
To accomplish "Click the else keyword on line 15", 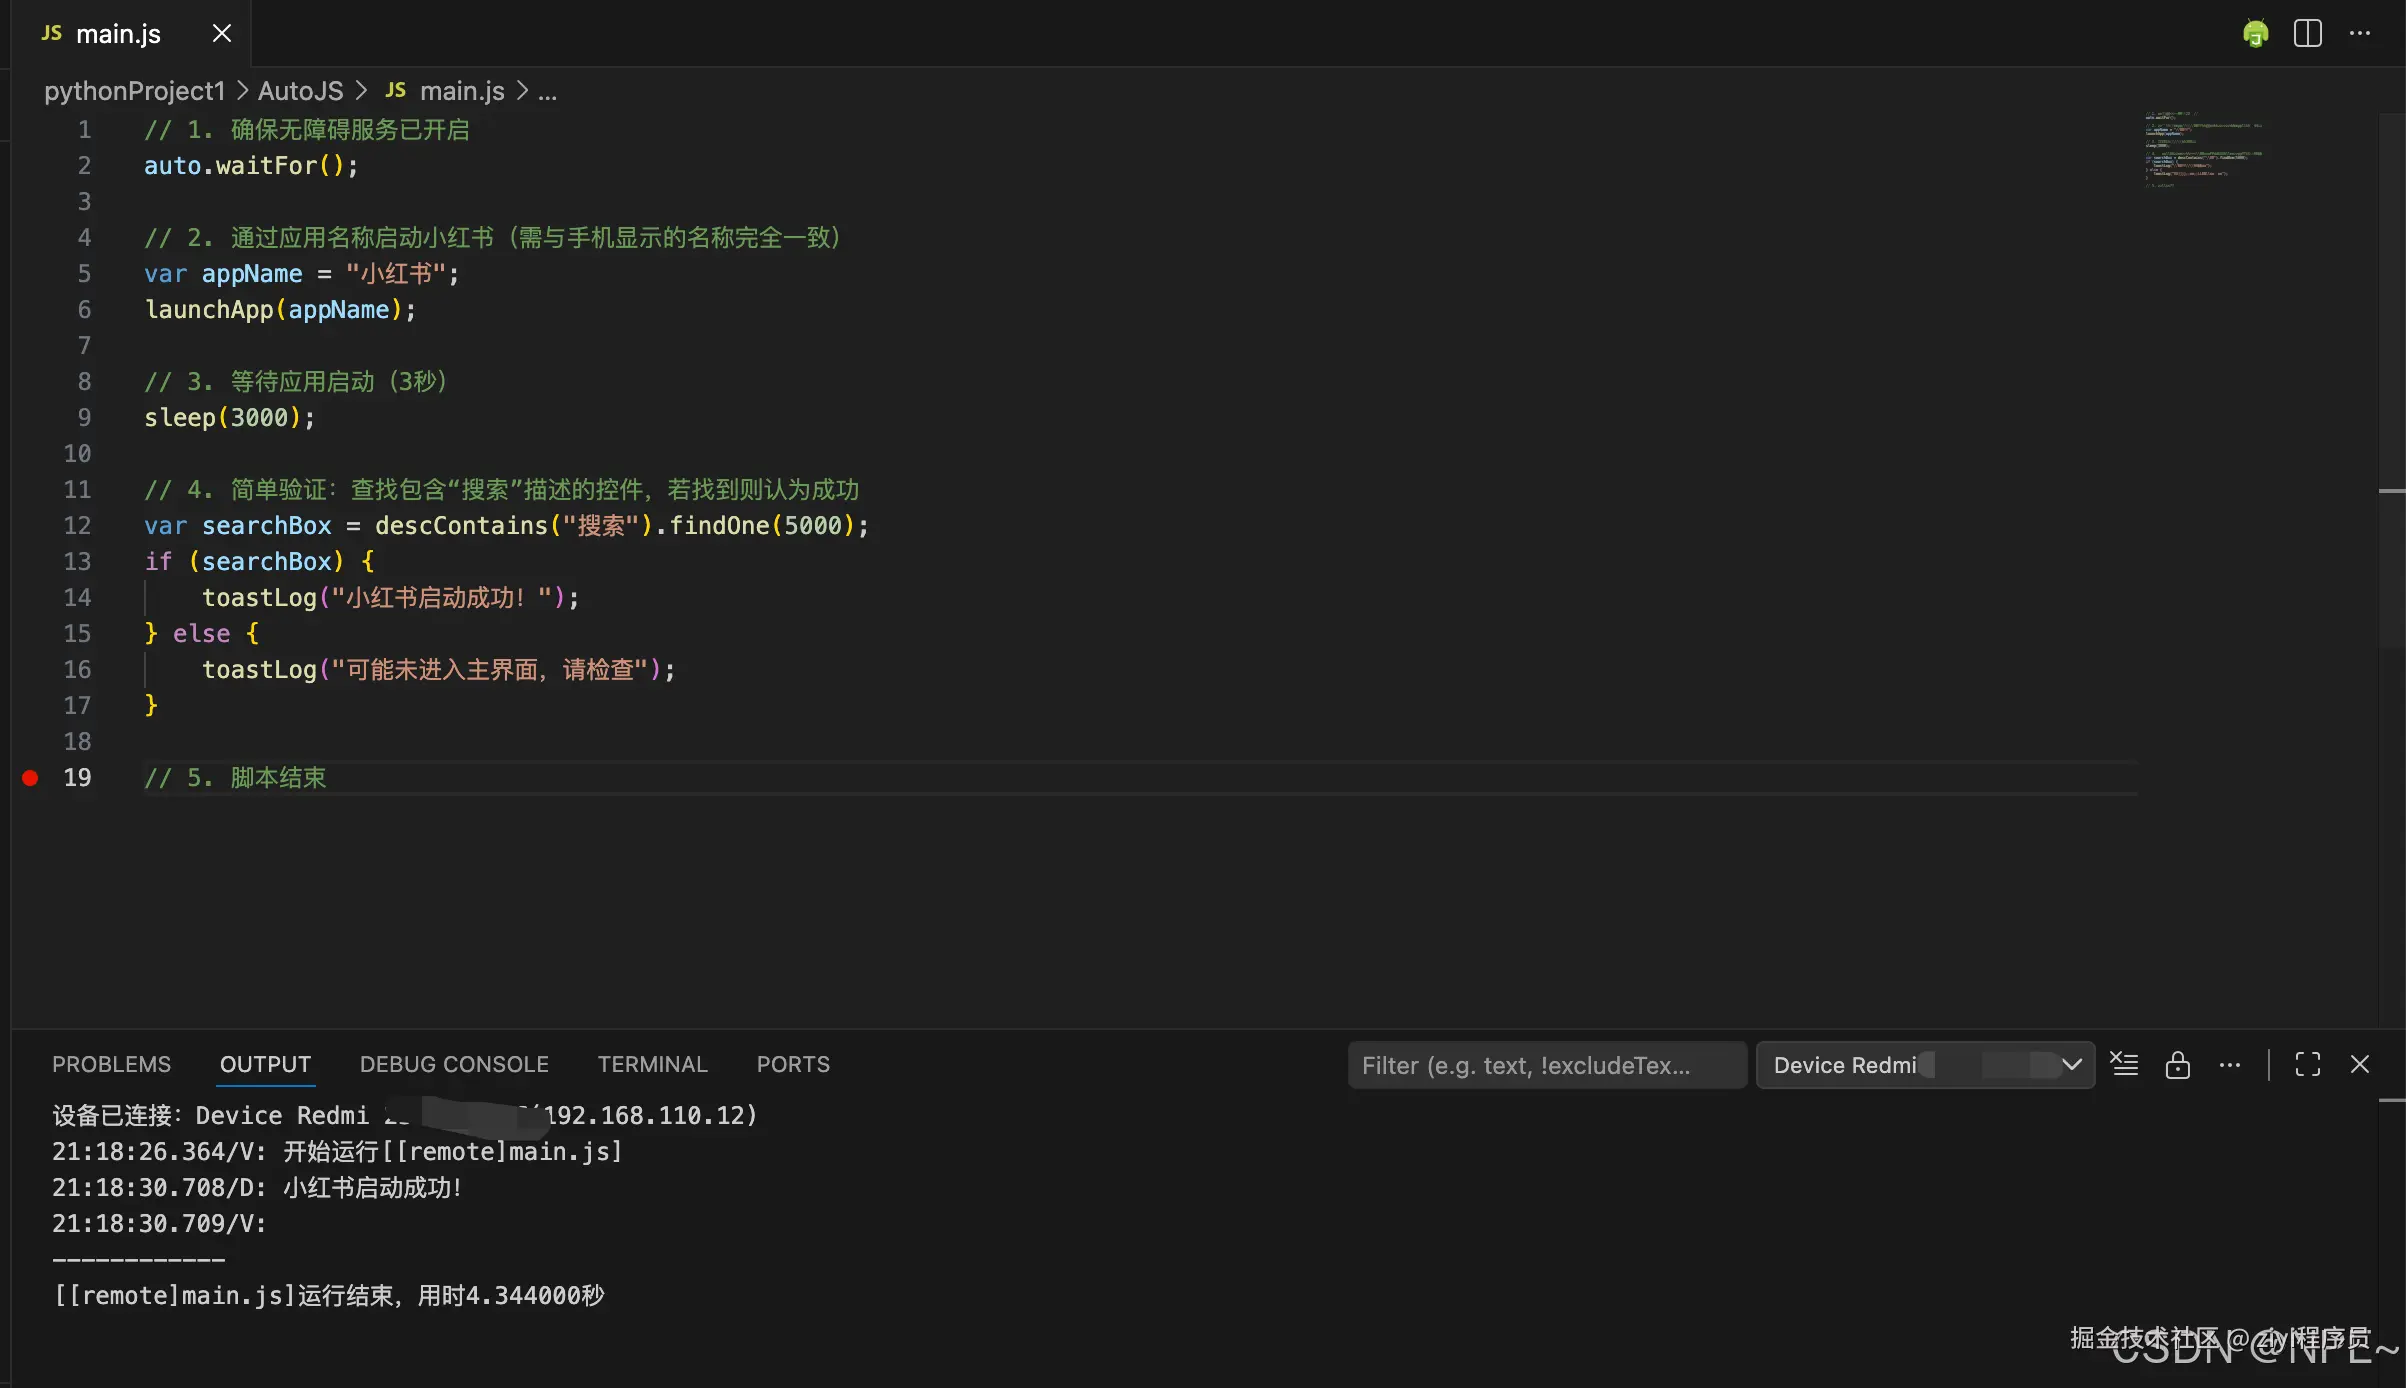I will click(x=201, y=633).
